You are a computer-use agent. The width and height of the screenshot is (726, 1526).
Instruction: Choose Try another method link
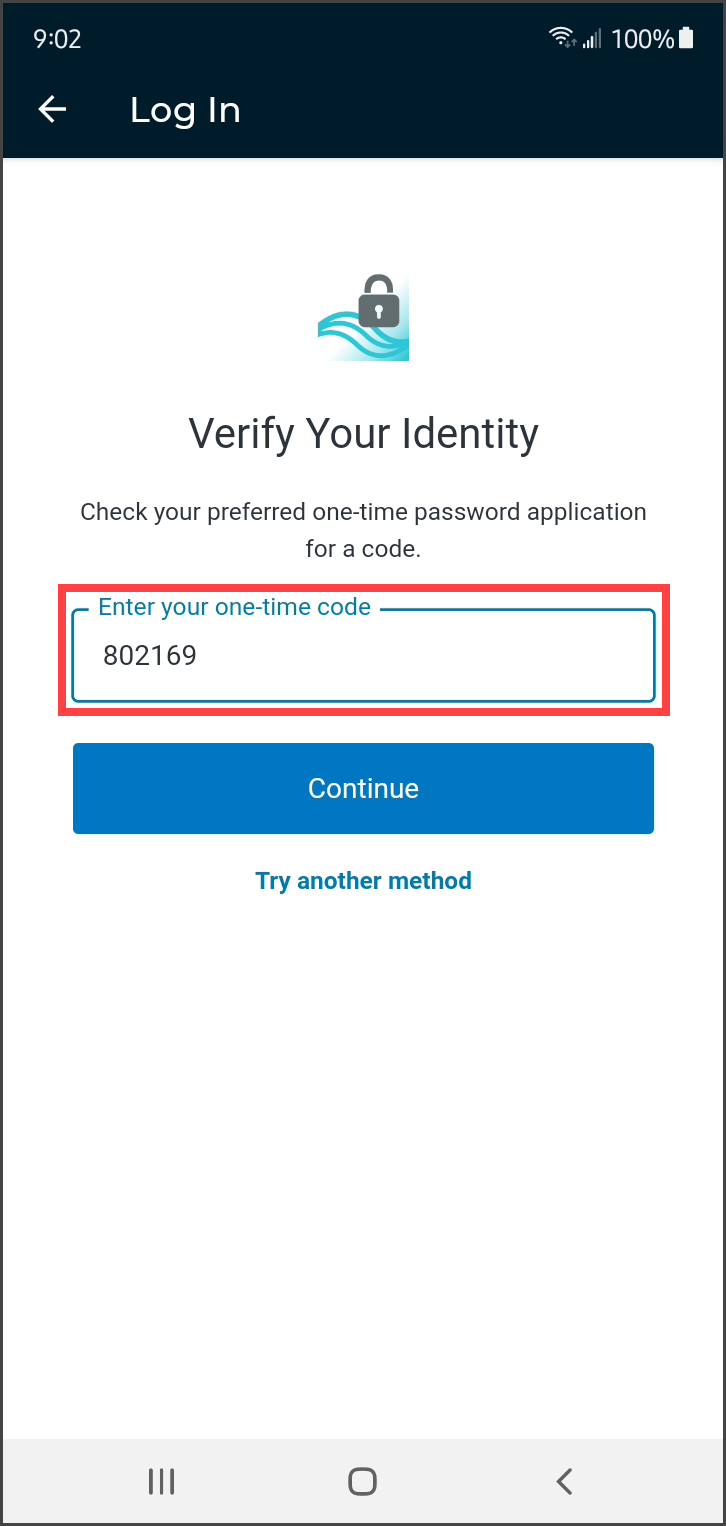[363, 881]
